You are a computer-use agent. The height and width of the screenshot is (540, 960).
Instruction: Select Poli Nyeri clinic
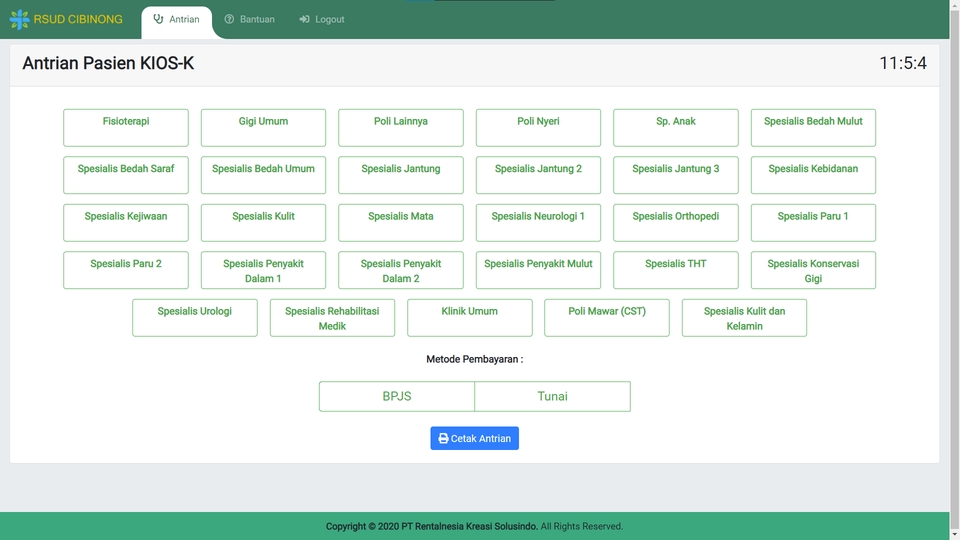(x=538, y=128)
